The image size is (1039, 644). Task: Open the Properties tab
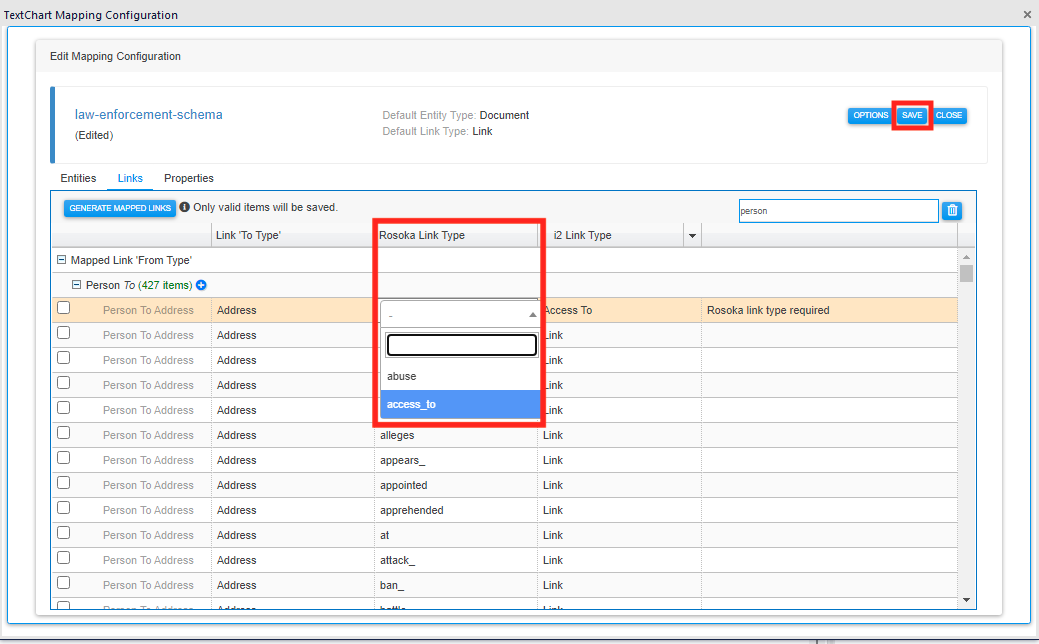(188, 178)
